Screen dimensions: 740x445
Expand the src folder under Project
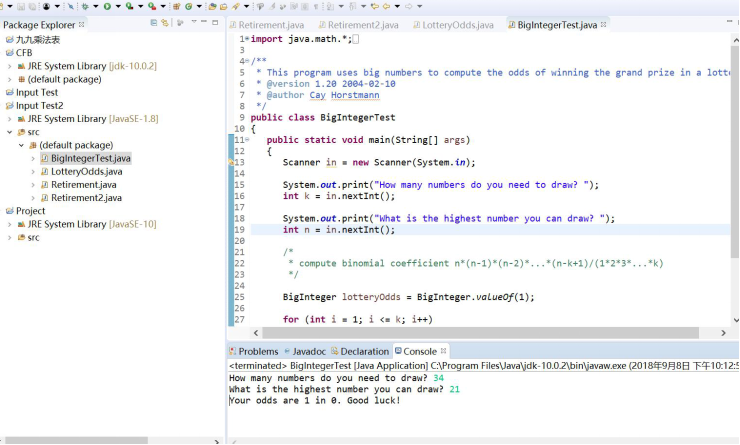click(10, 238)
